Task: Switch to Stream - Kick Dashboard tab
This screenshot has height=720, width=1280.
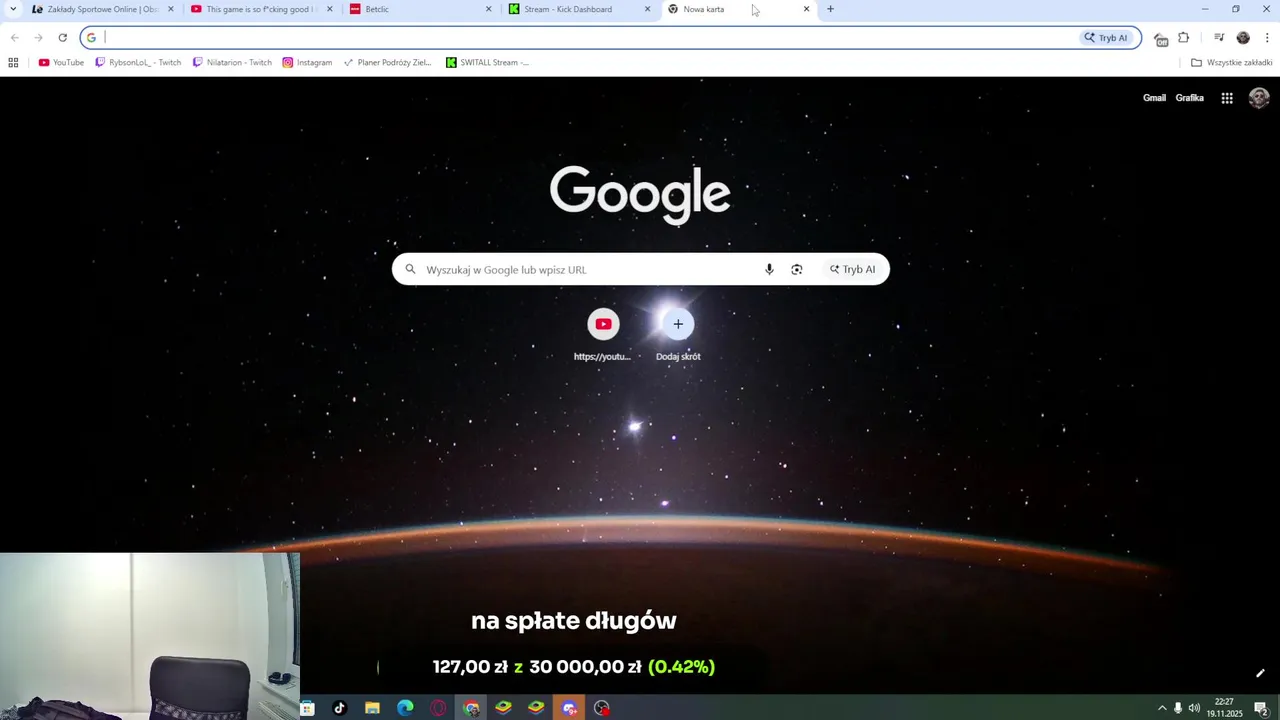Action: pyautogui.click(x=577, y=9)
